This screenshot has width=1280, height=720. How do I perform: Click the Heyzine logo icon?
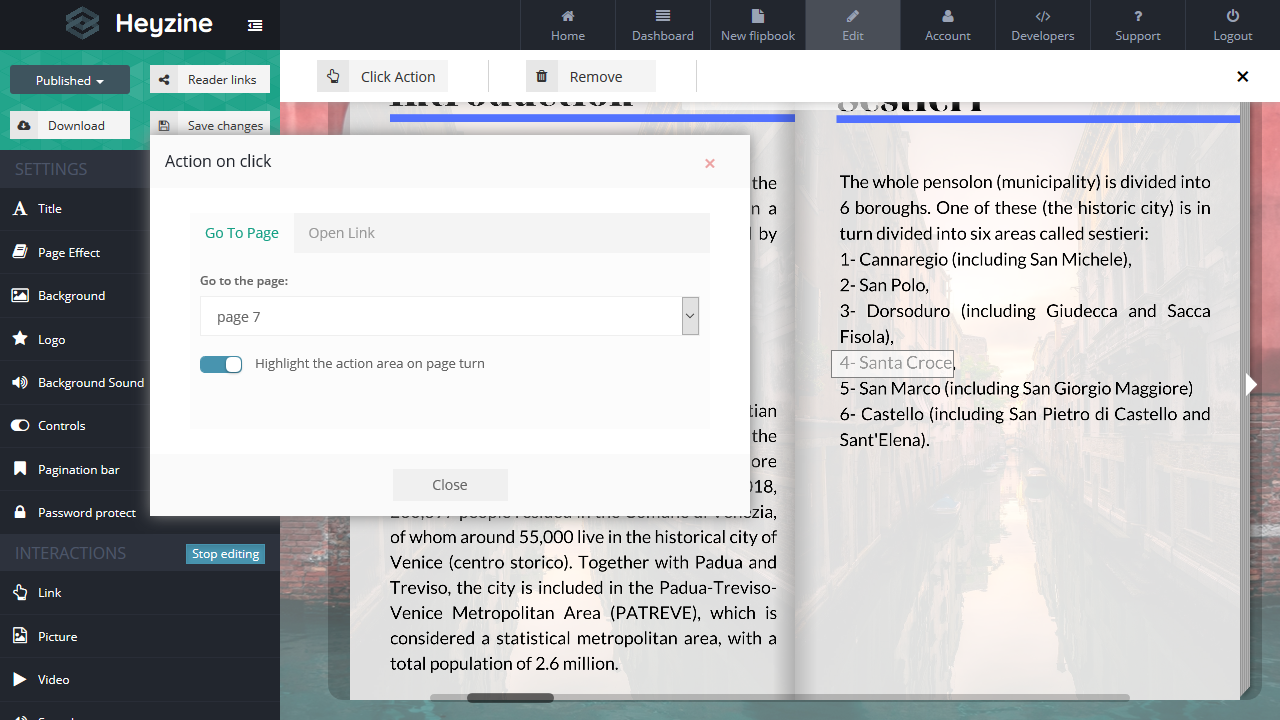pos(82,24)
